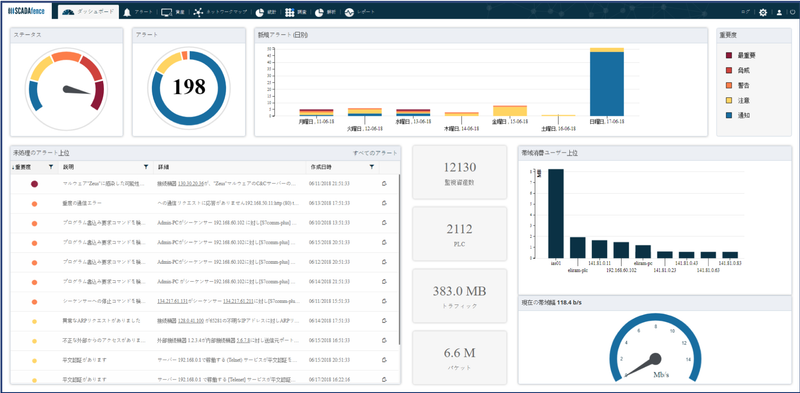Open the レポート pulse icon in navigation
The height and width of the screenshot is (393, 800).
(349, 12)
